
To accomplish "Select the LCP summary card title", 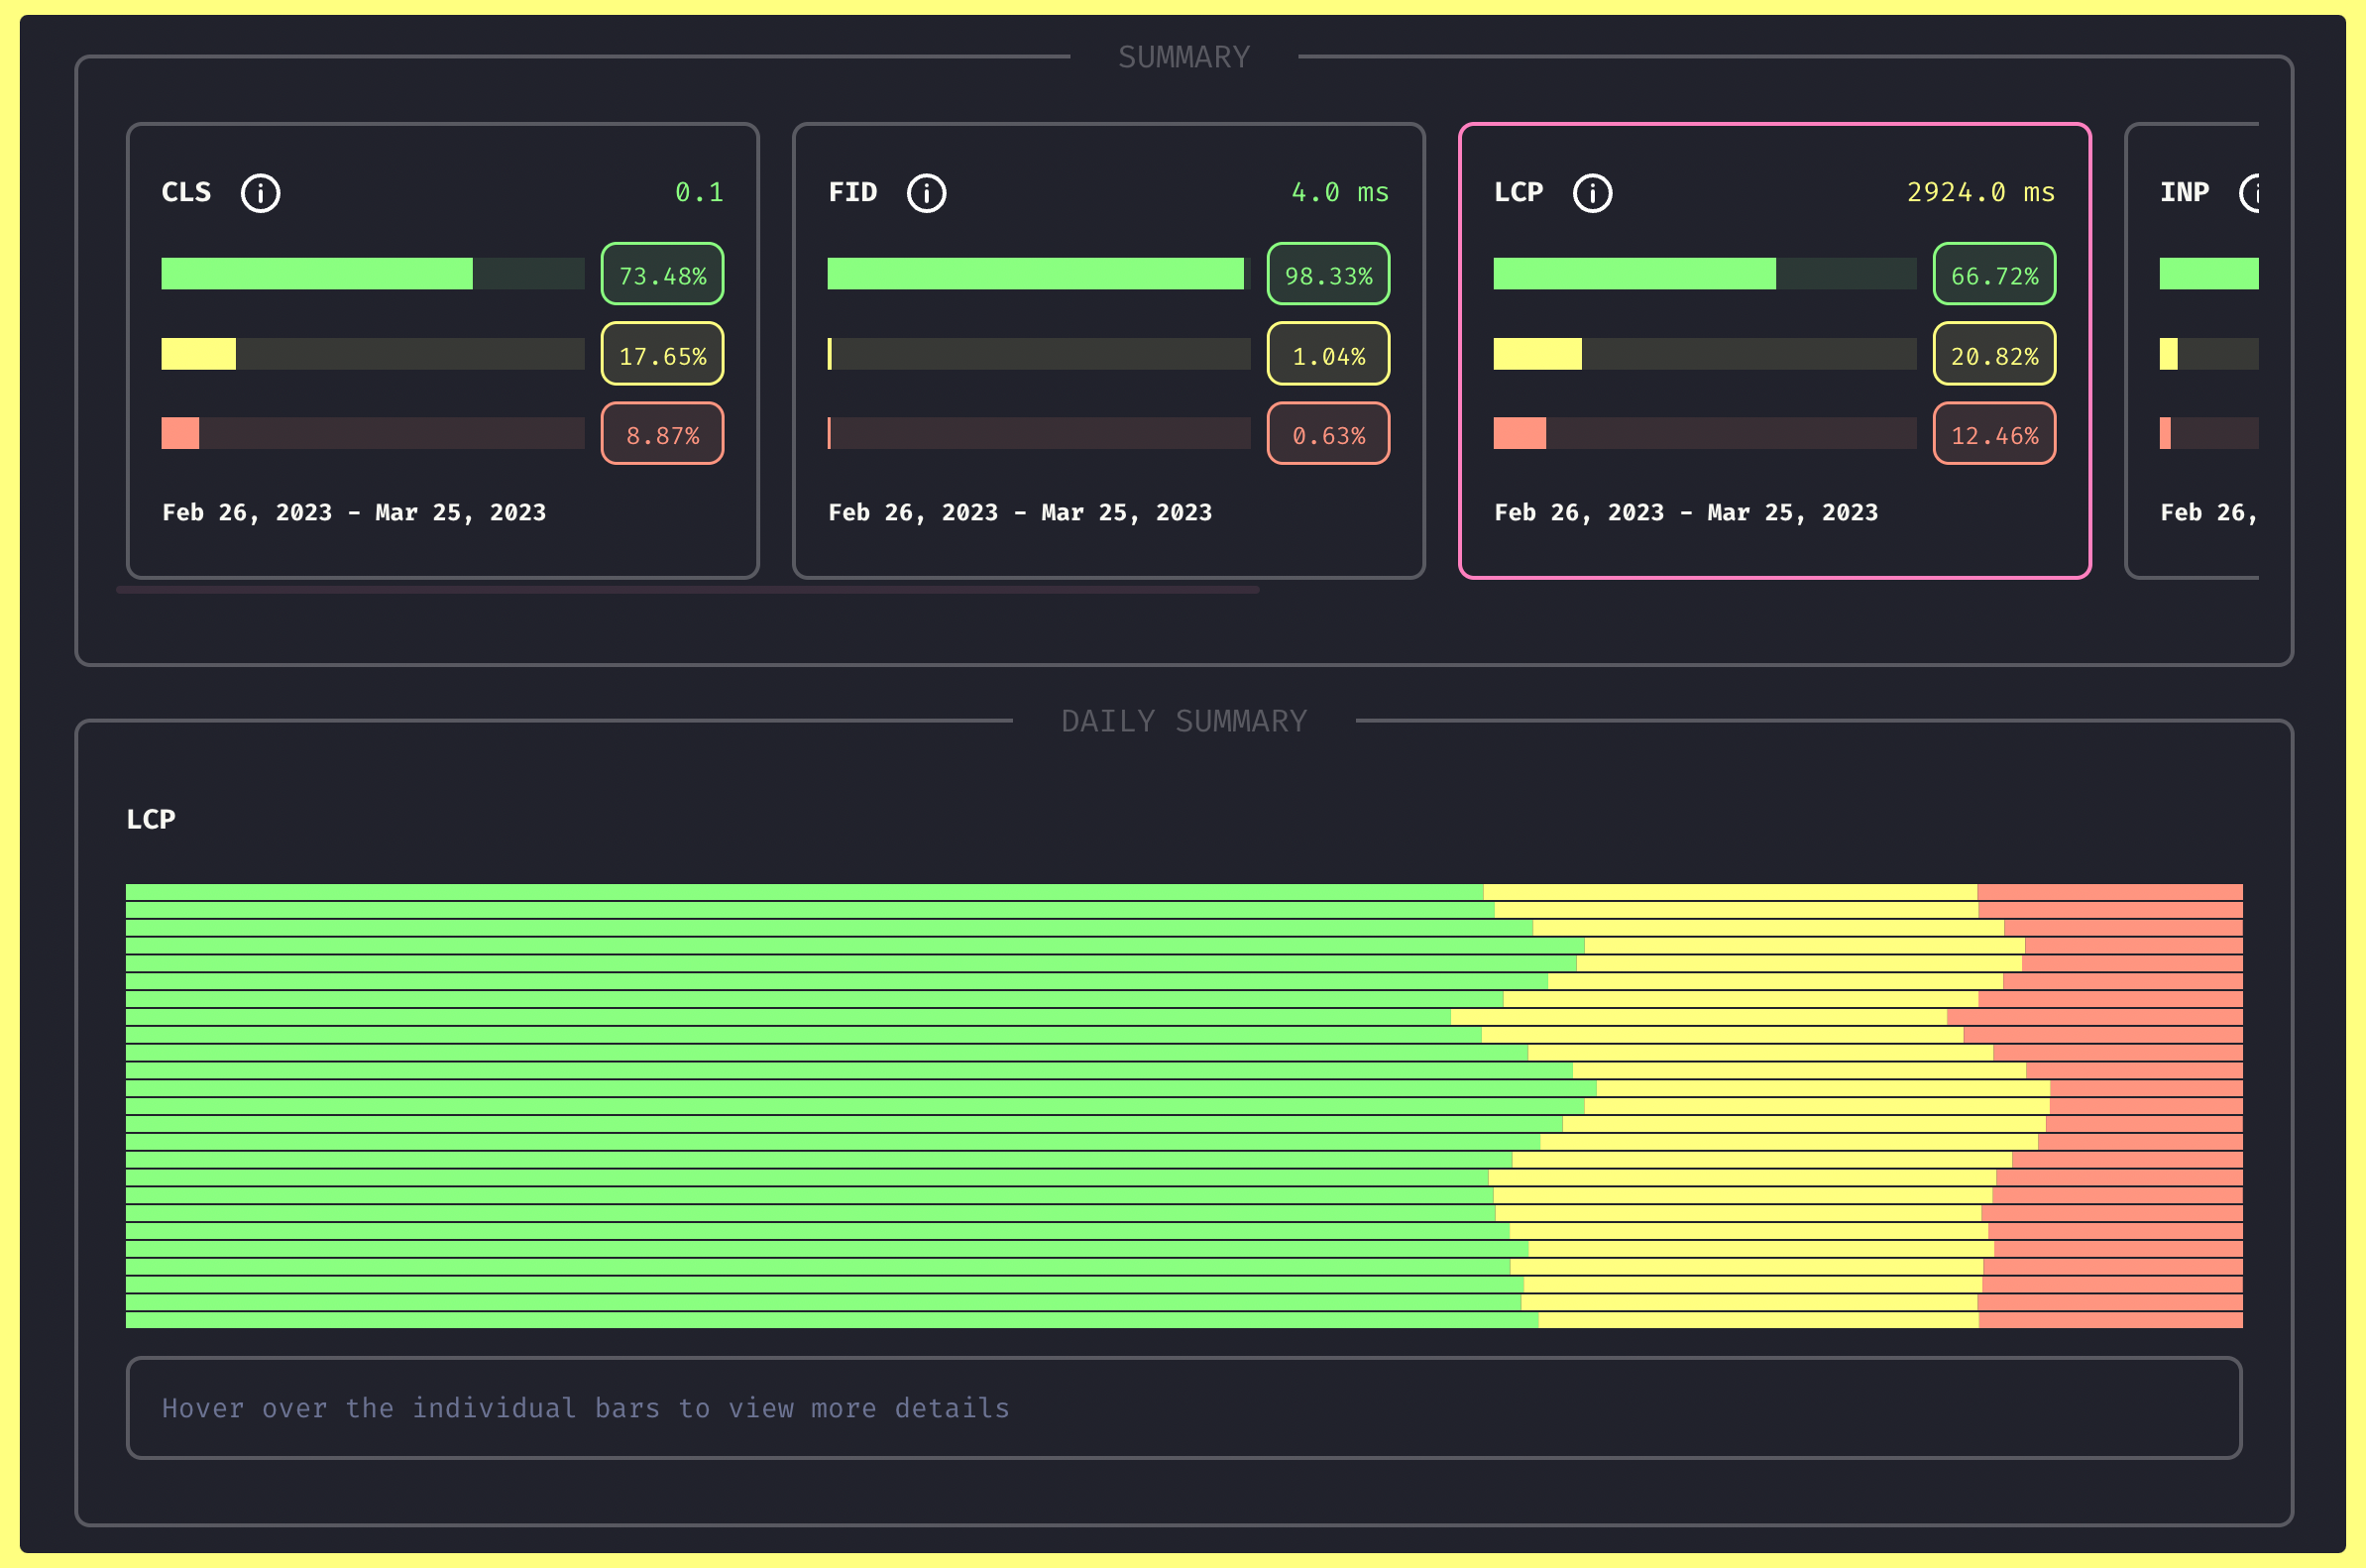I will [x=1518, y=192].
